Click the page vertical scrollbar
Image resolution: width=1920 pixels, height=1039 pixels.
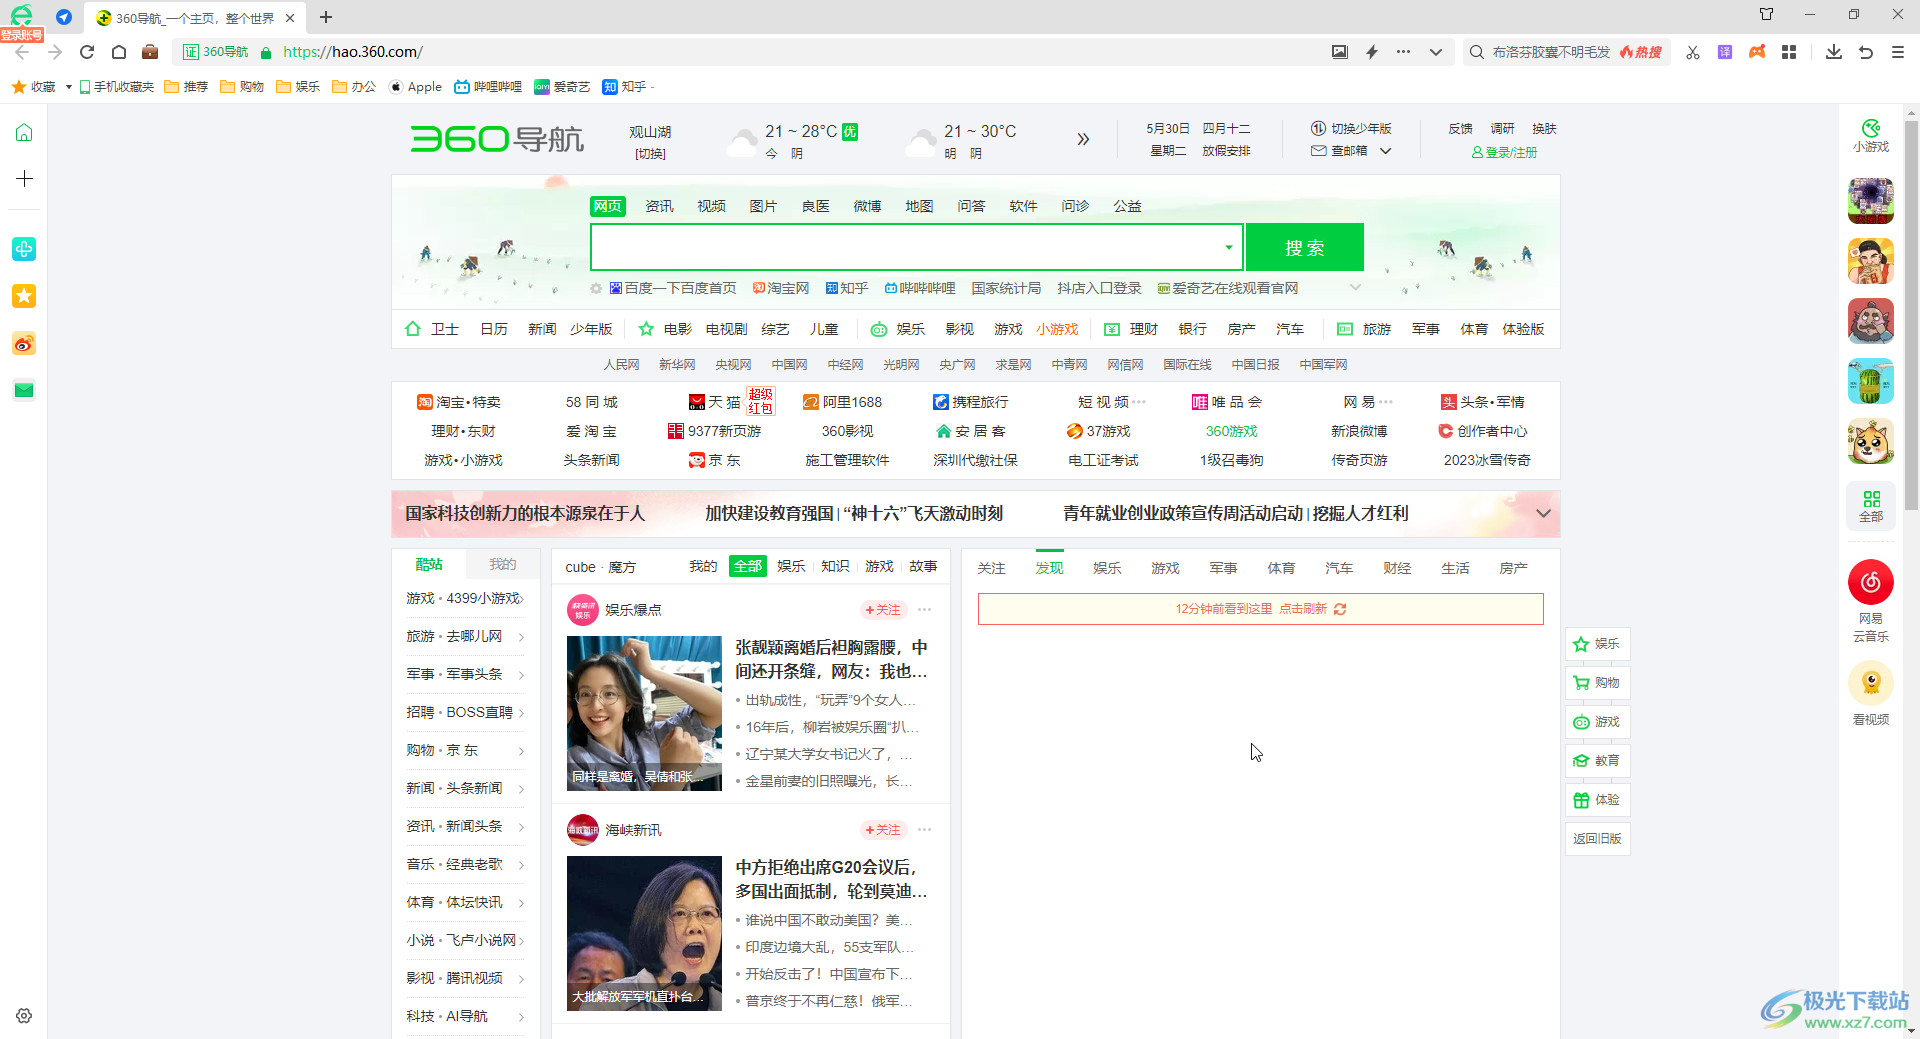point(1911,315)
